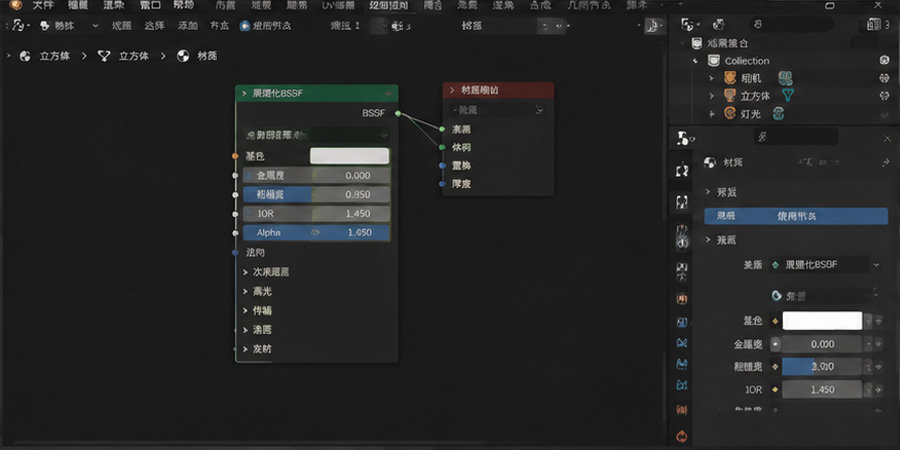Click the Blender logo in menu bar
900x450 pixels.
click(x=15, y=5)
